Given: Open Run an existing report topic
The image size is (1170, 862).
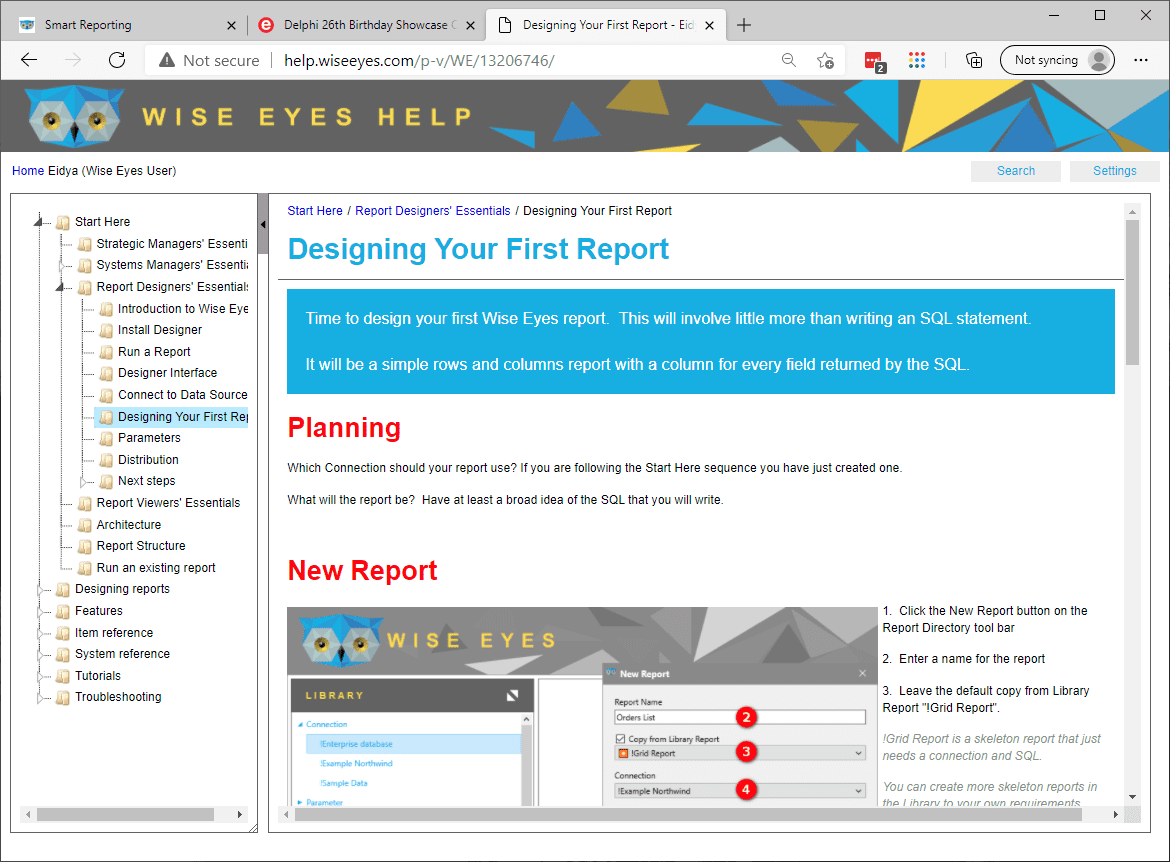Looking at the screenshot, I should click(155, 568).
